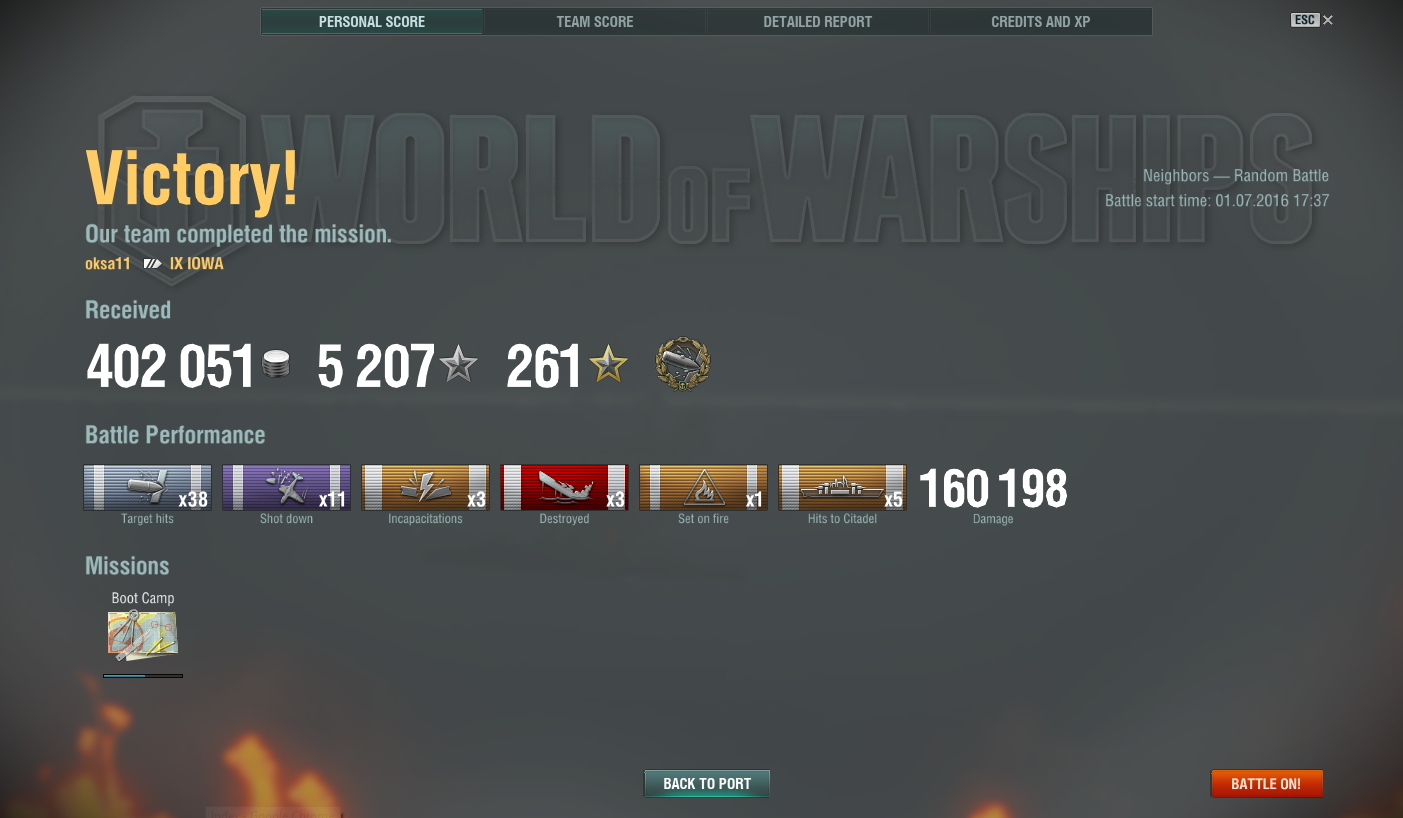Click the Set on fire ribbon
The width and height of the screenshot is (1403, 818).
[x=703, y=487]
